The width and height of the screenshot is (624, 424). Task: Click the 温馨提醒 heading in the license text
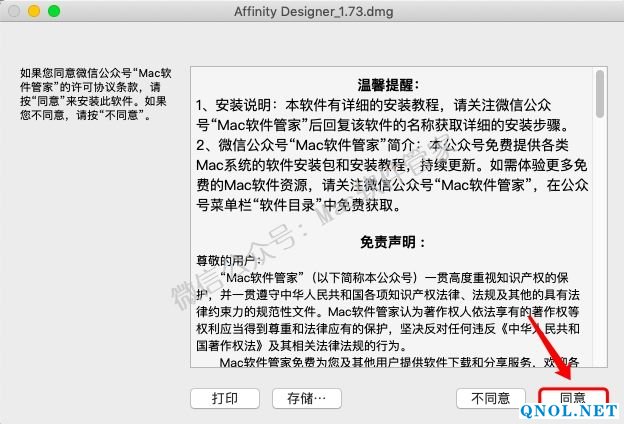(x=391, y=84)
